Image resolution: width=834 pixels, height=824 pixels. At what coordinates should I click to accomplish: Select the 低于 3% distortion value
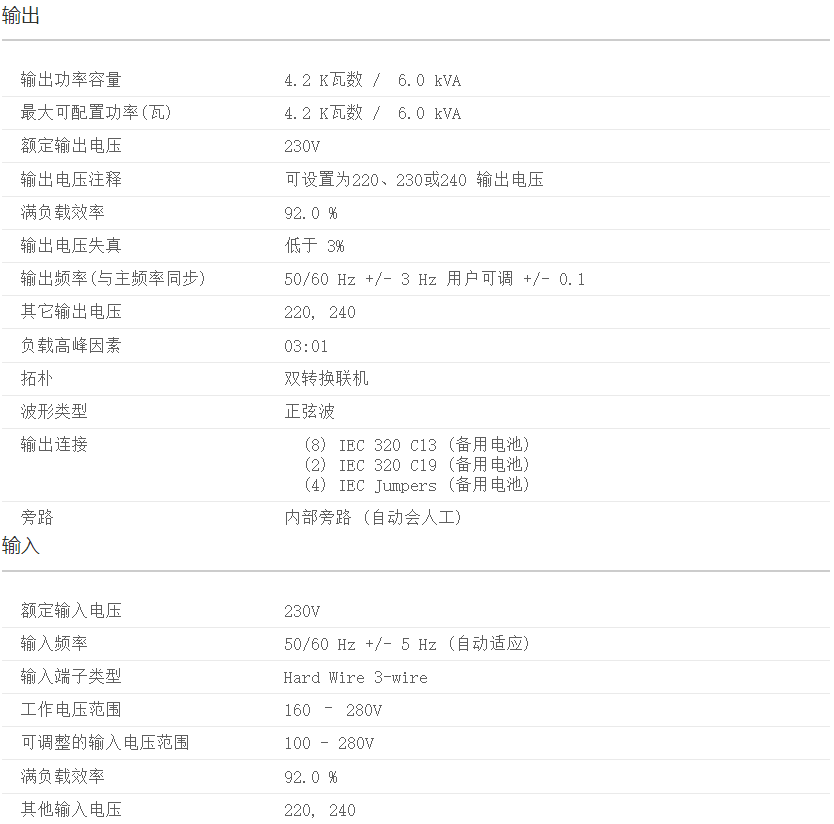[314, 246]
